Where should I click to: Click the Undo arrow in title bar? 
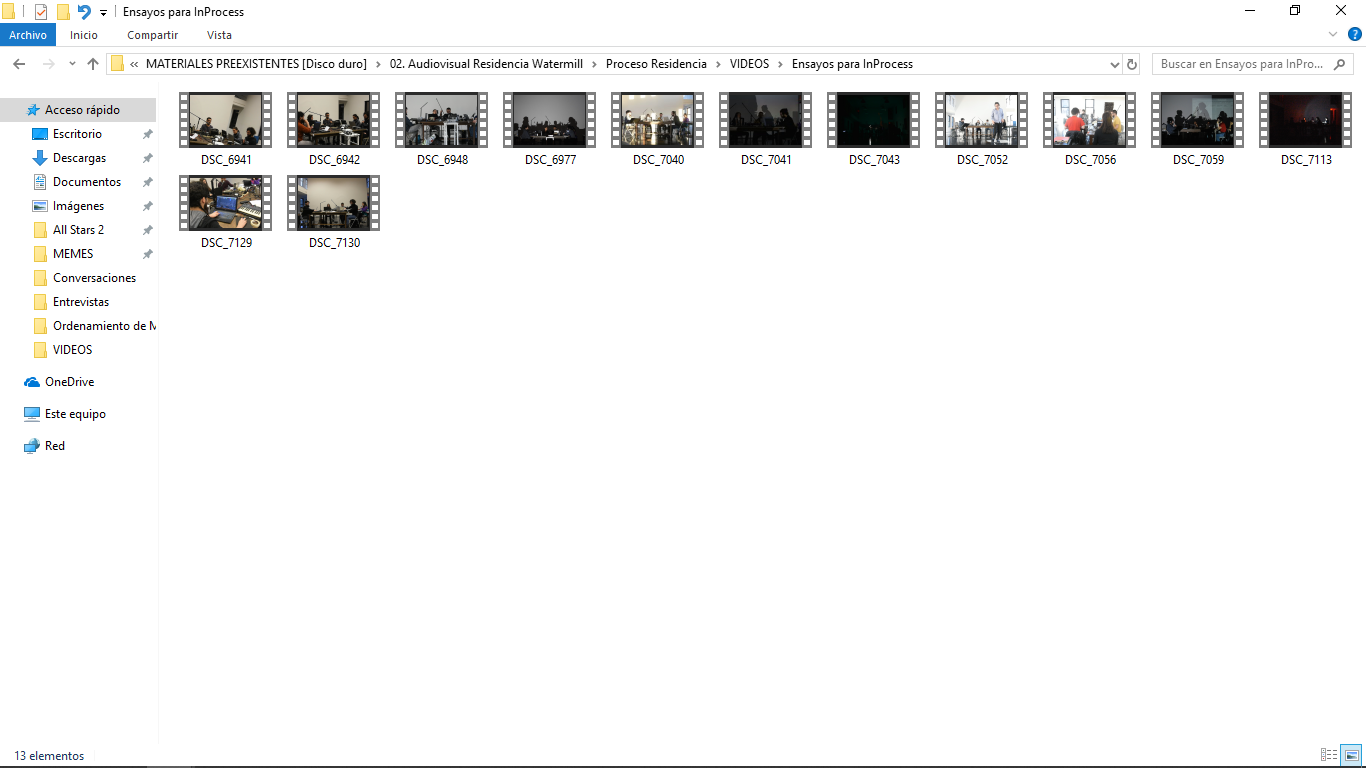84,12
